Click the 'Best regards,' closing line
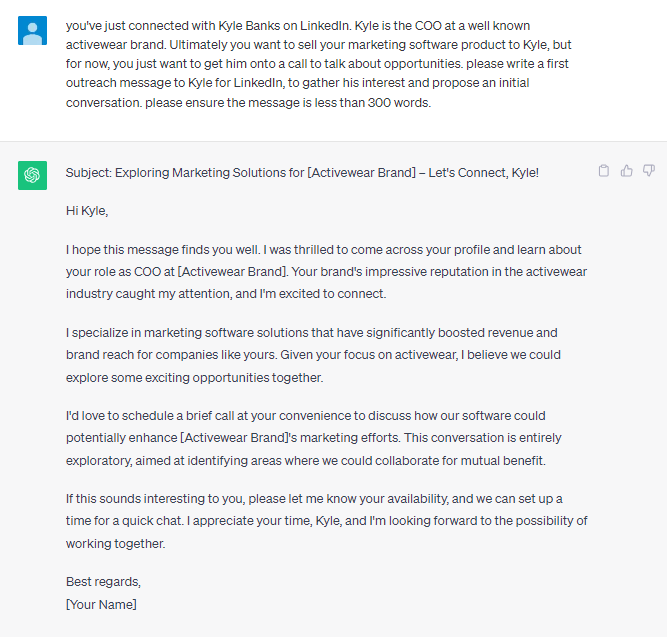The width and height of the screenshot is (667, 637). [x=103, y=582]
